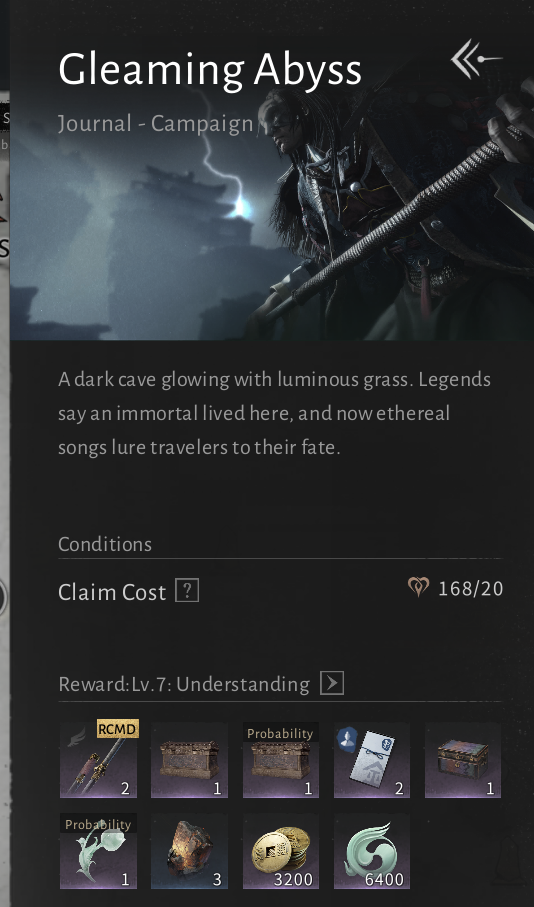Click the Gleaming Abyss title
534x907 pixels.
(210, 71)
